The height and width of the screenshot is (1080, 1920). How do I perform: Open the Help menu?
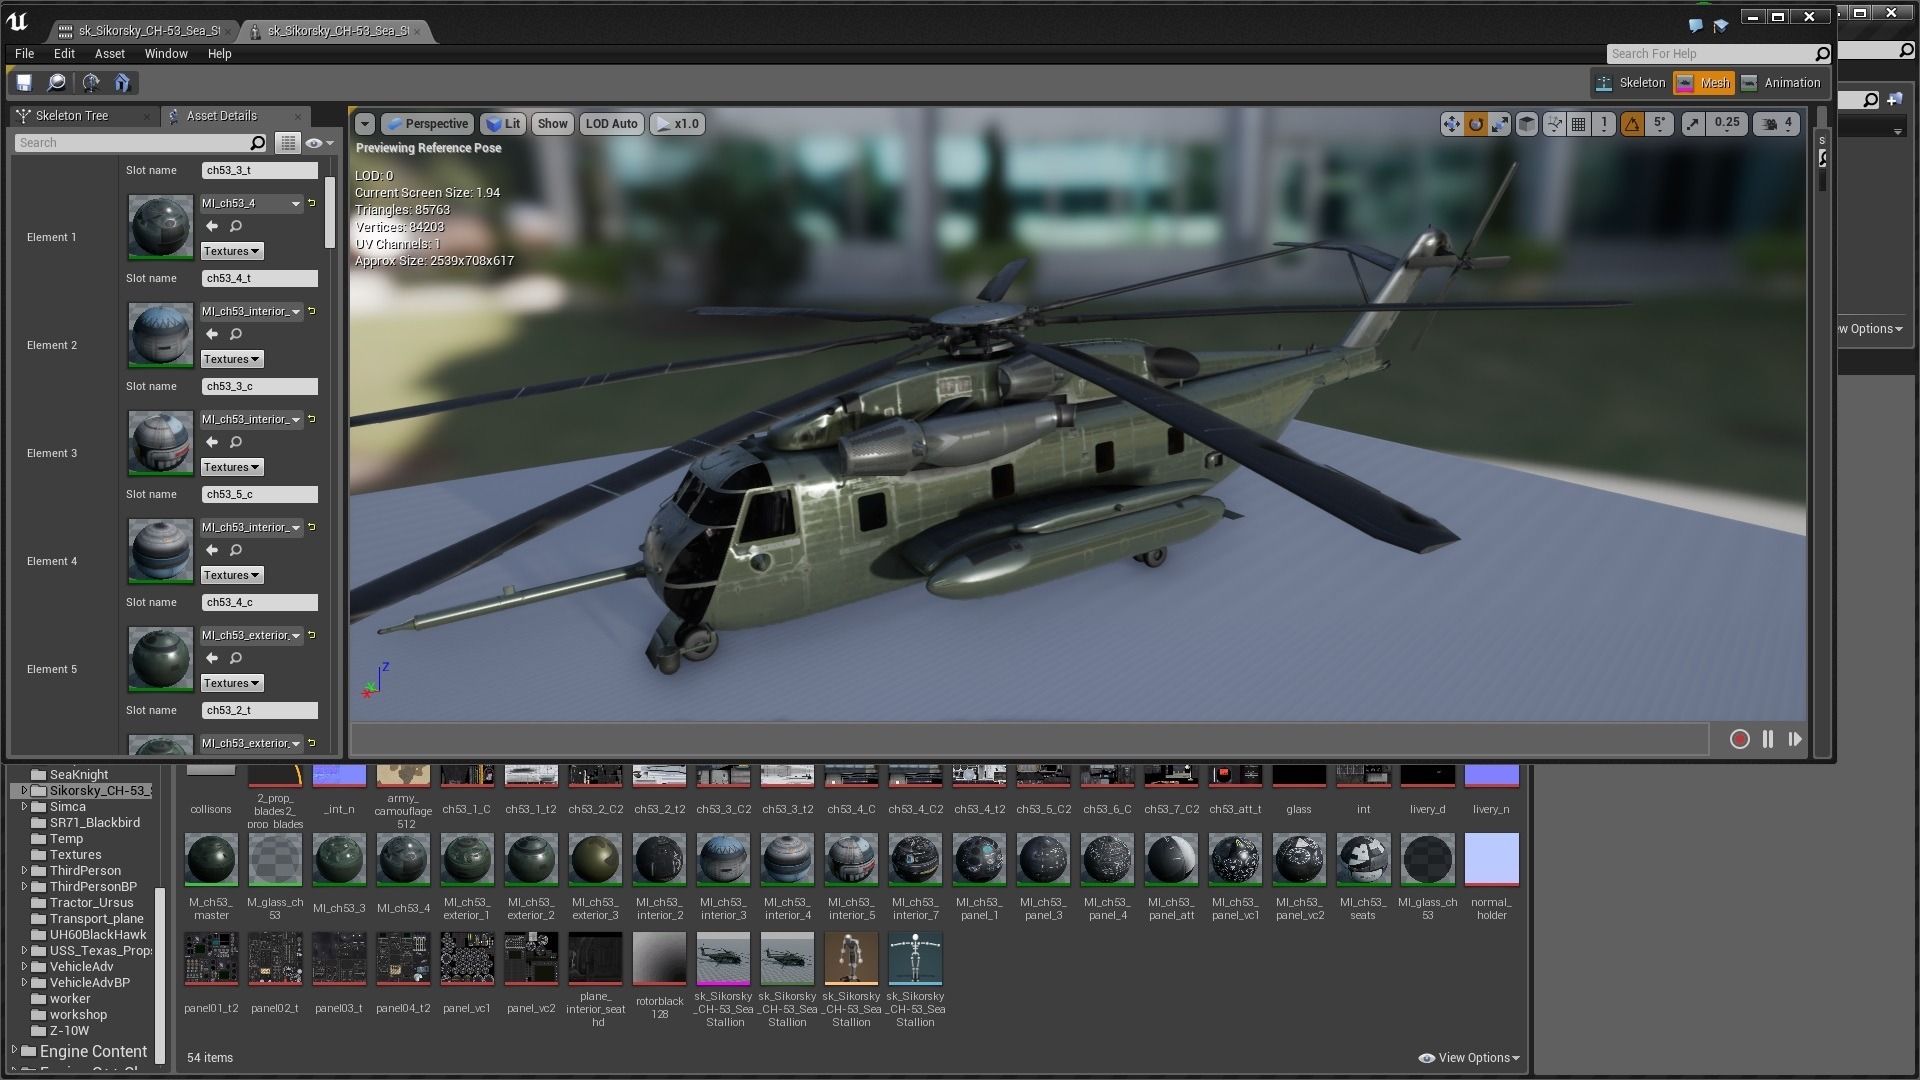click(219, 54)
